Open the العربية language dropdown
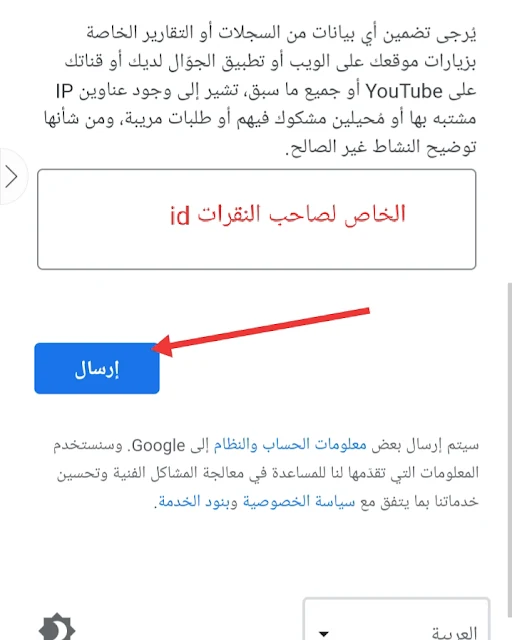The image size is (512, 640). tap(396, 620)
